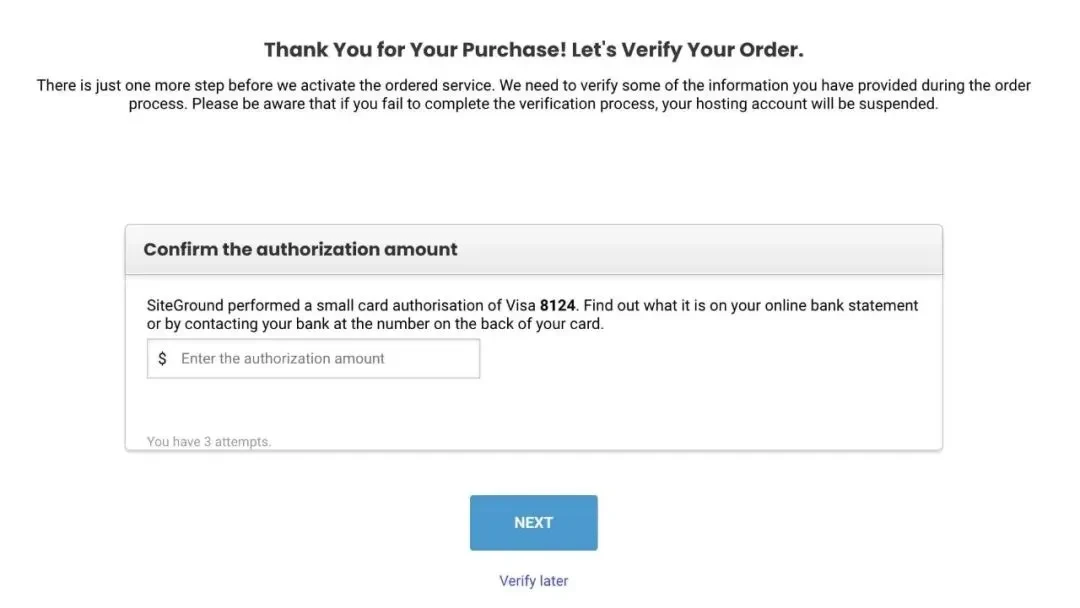The image size is (1080, 608).
Task: Click the 'You have 3 attempts' notice
Action: click(209, 442)
